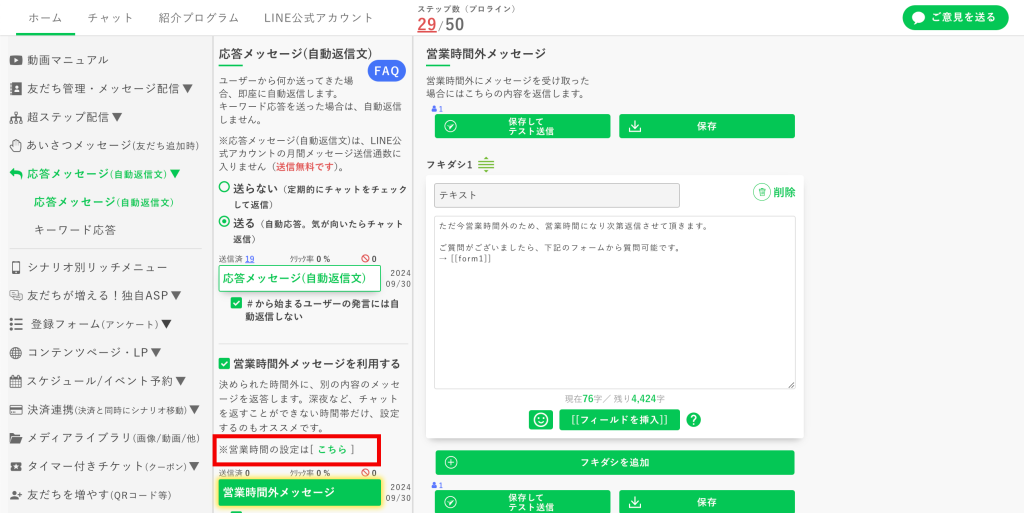Click the bottom 保存 button
Image resolution: width=1024 pixels, height=513 pixels.
coord(707,502)
